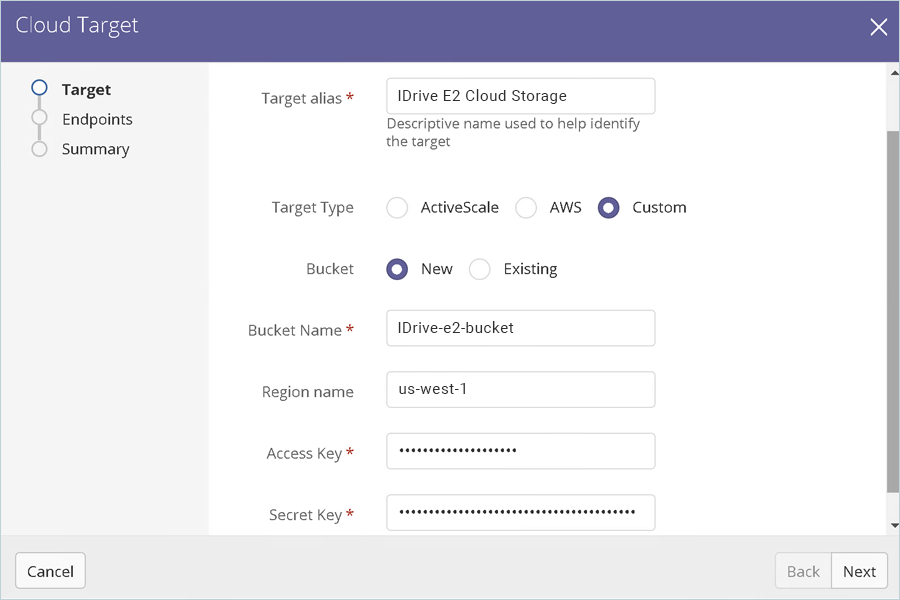Click into the Secret Key field
Viewport: 900px width, 600px height.
pos(521,512)
